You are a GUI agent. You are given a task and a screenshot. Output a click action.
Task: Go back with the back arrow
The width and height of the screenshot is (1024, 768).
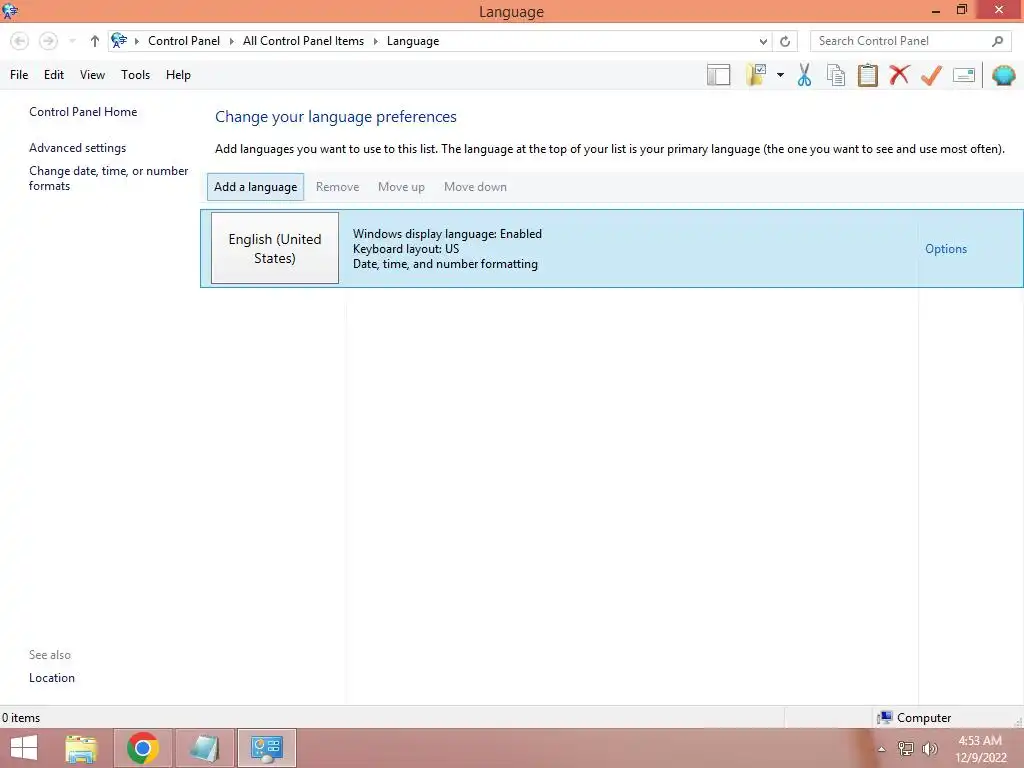coord(20,41)
